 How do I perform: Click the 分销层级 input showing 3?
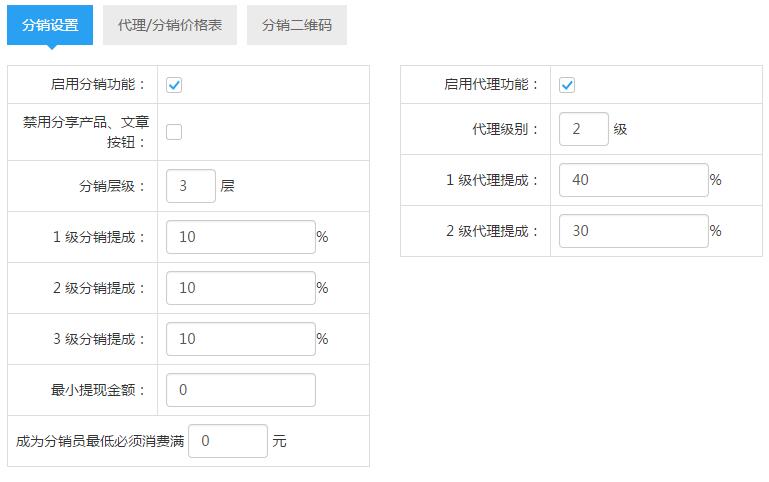[x=190, y=186]
